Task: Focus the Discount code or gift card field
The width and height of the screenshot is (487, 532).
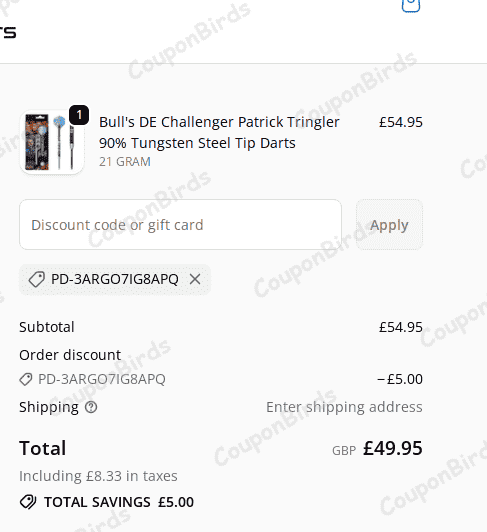Action: pos(181,225)
